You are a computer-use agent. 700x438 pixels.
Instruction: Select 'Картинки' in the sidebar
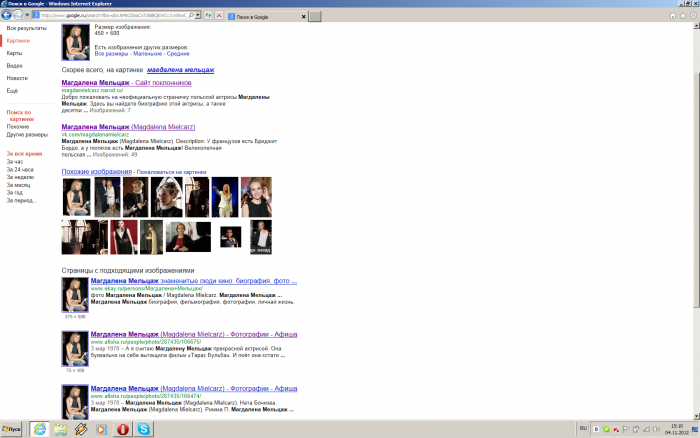pos(18,41)
